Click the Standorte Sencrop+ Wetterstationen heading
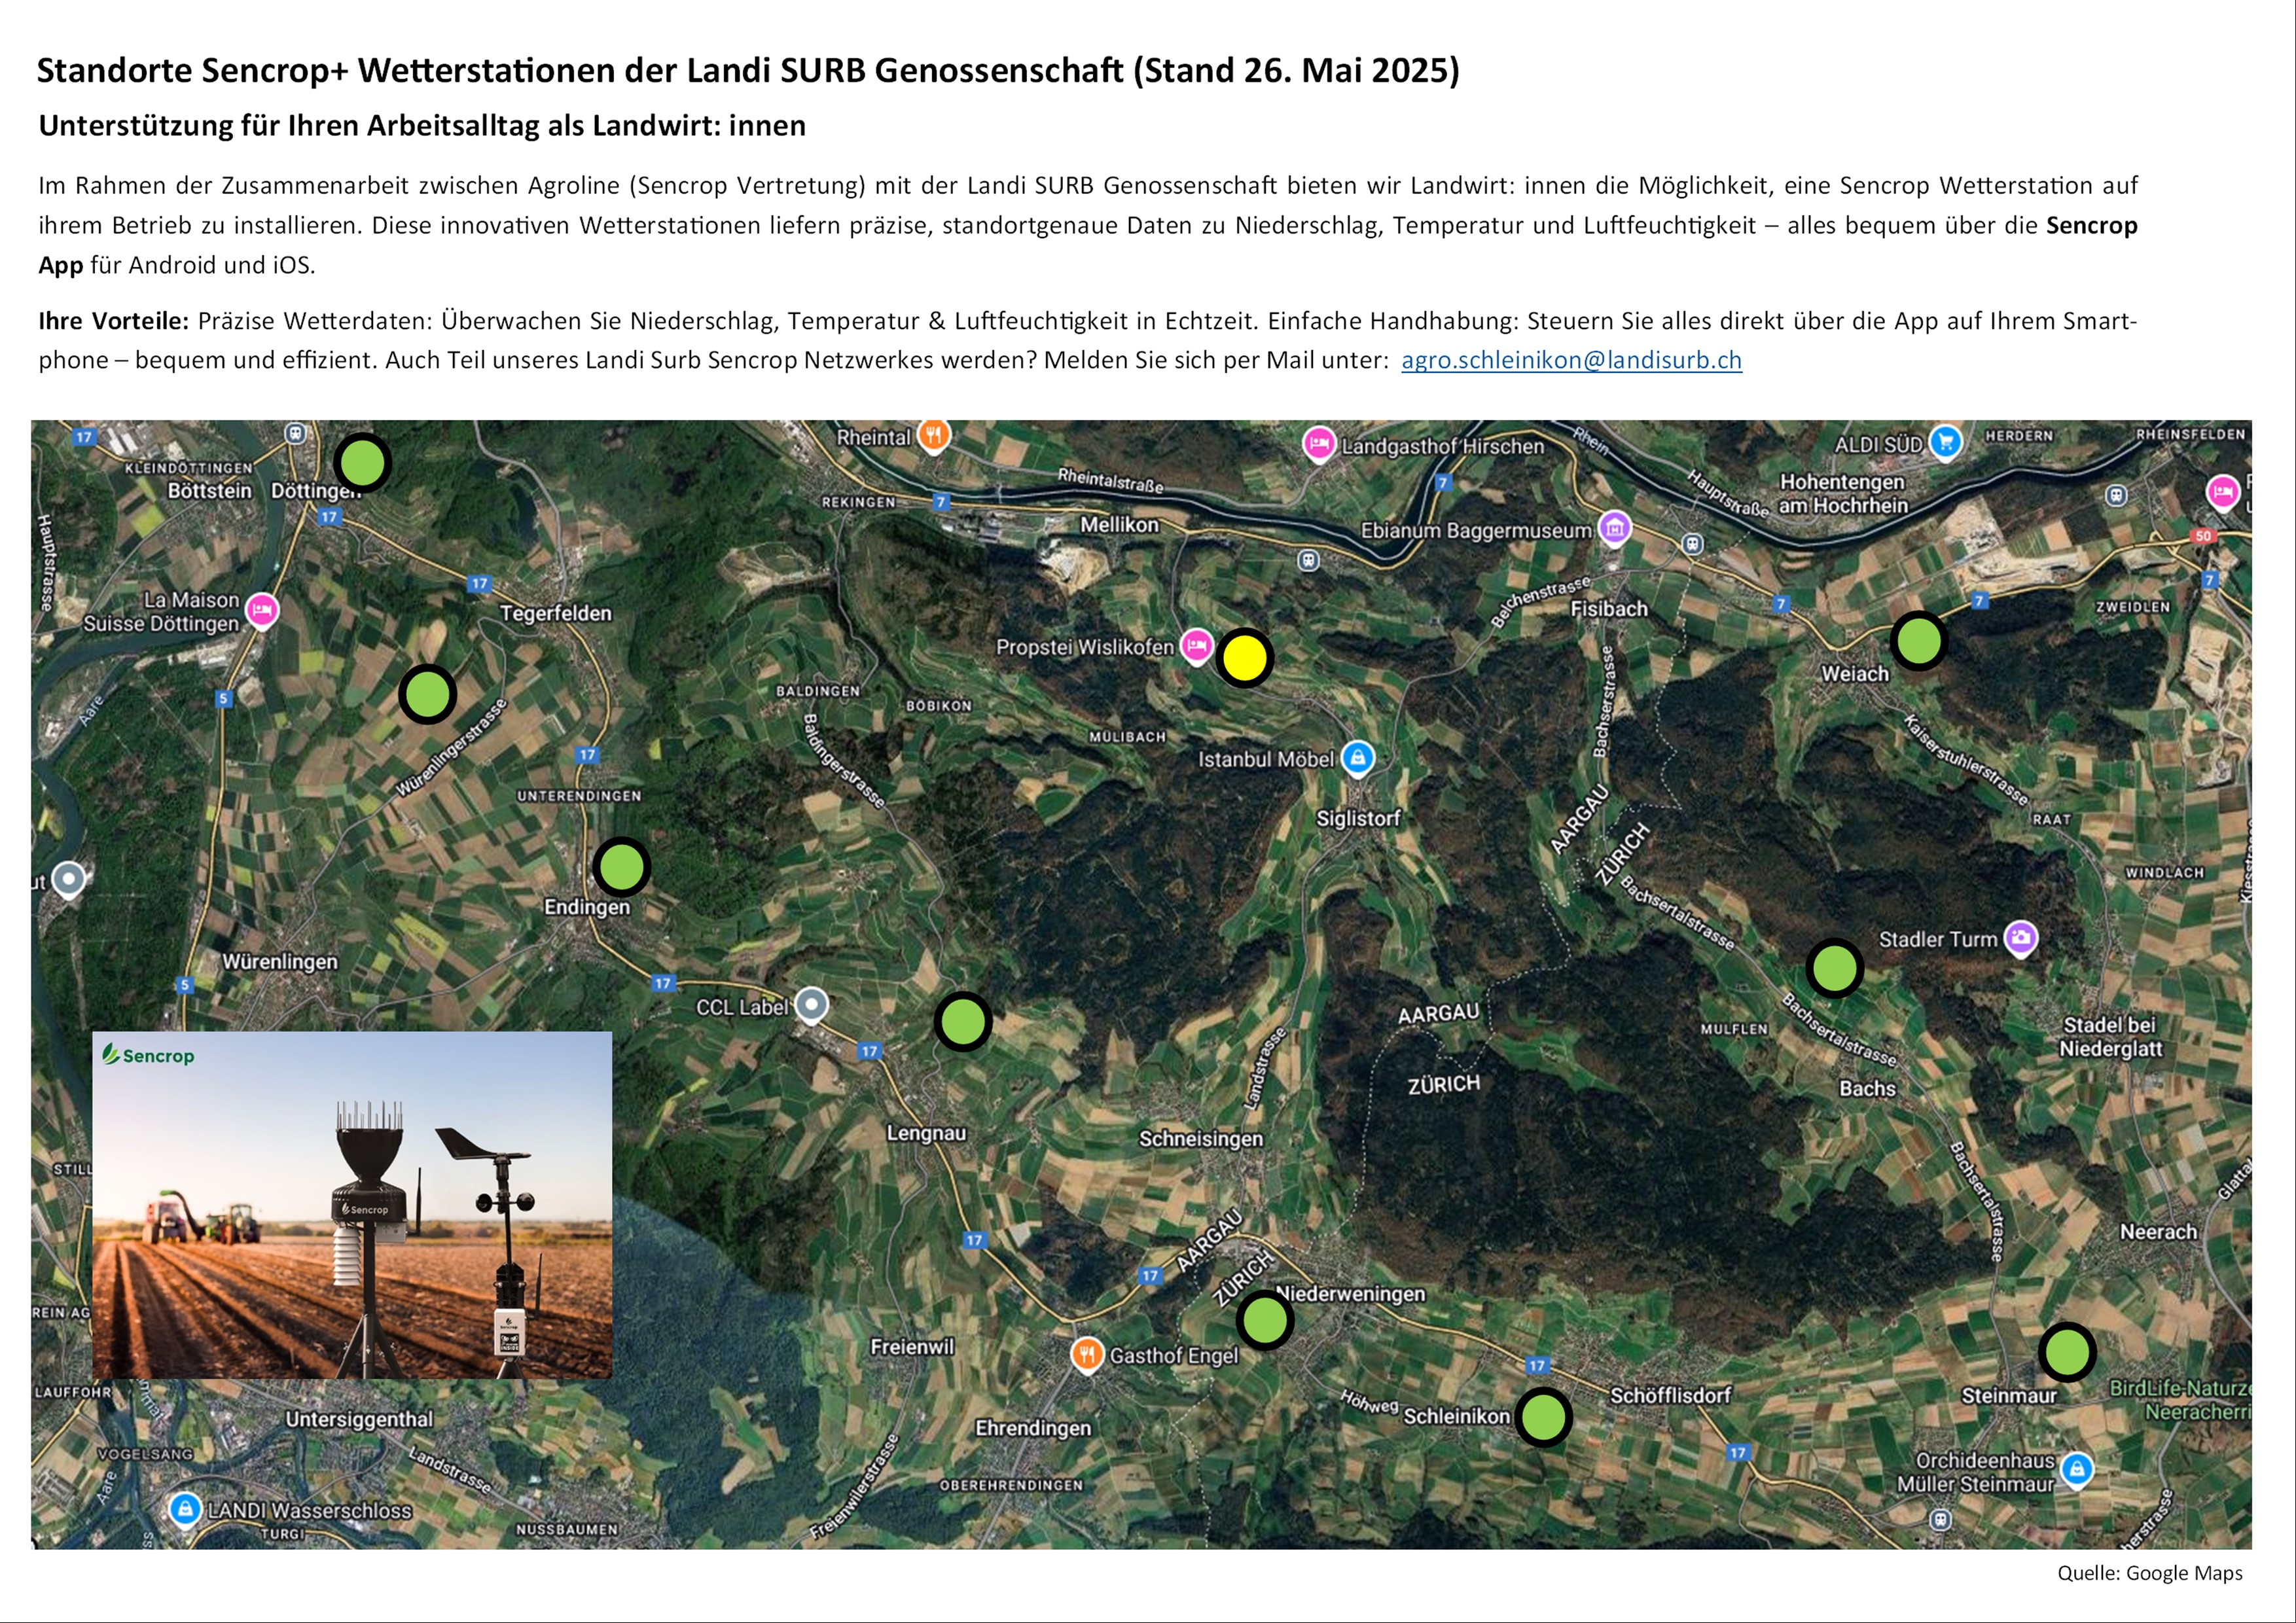 click(748, 70)
